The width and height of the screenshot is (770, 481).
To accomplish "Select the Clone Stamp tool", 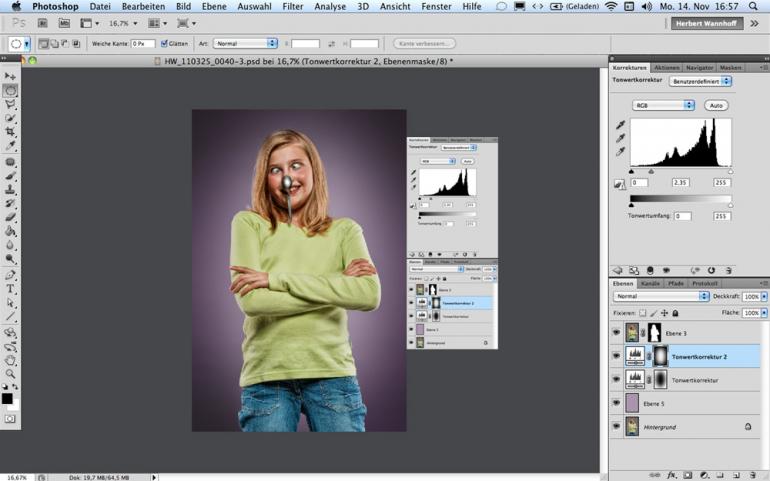I will click(10, 189).
